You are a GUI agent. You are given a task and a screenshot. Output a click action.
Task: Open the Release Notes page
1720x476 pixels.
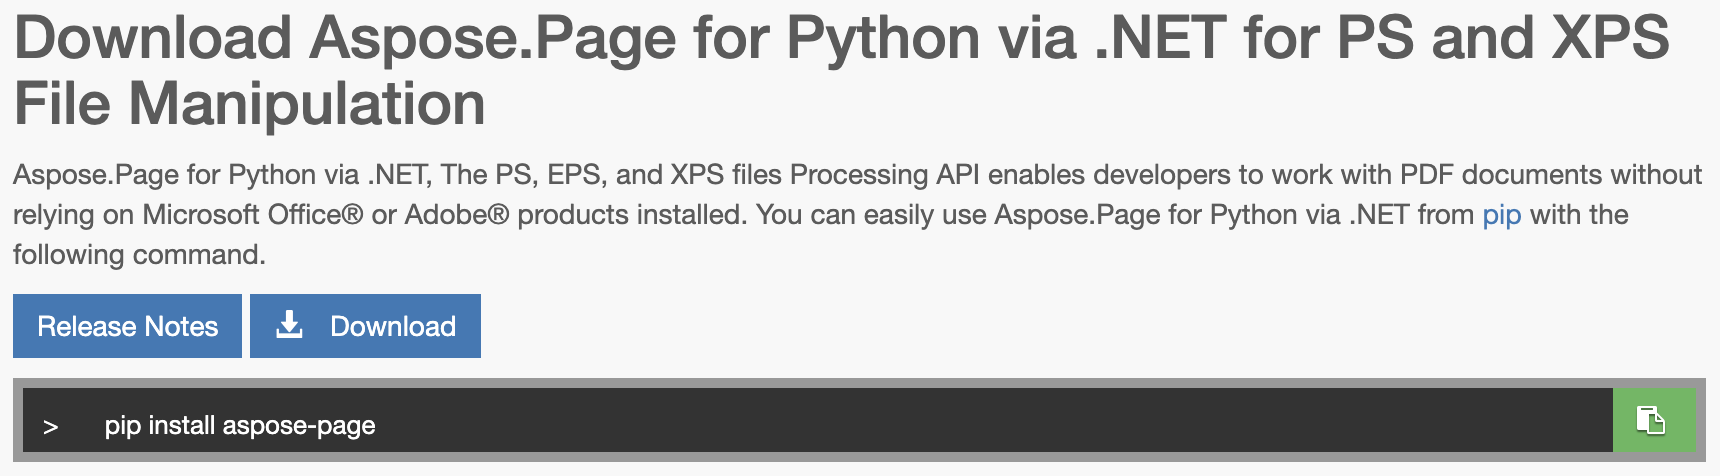(127, 326)
